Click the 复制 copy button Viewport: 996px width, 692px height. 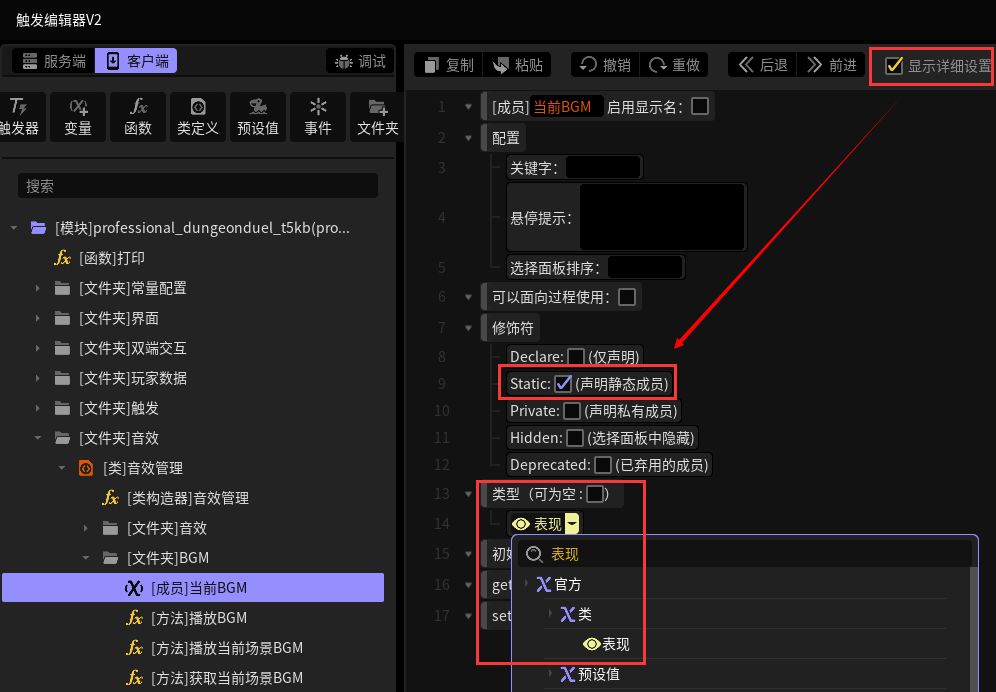pos(449,65)
